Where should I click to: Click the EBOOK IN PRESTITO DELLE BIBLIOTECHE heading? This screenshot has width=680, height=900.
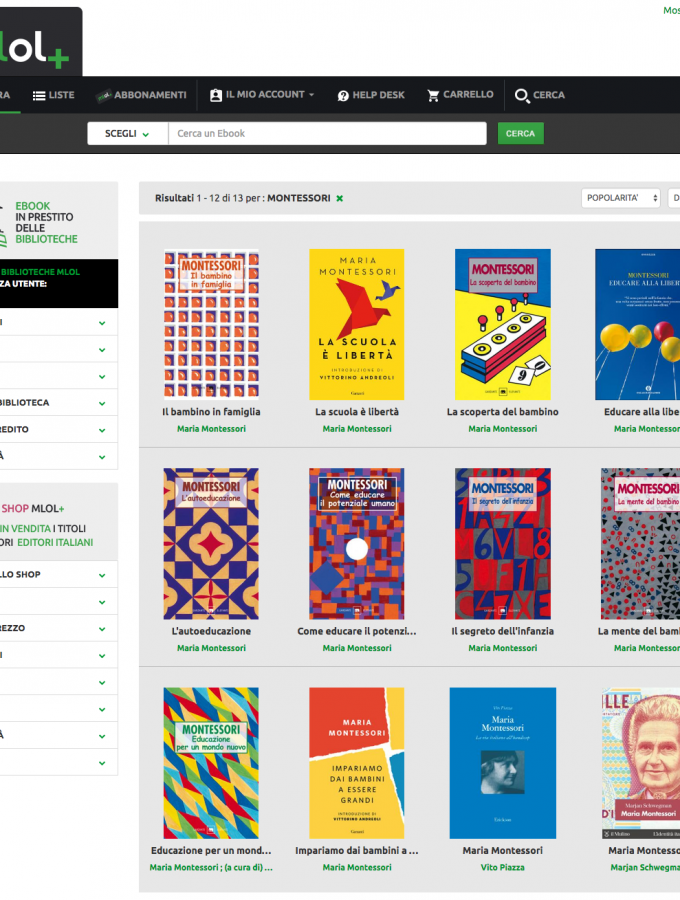[46, 223]
